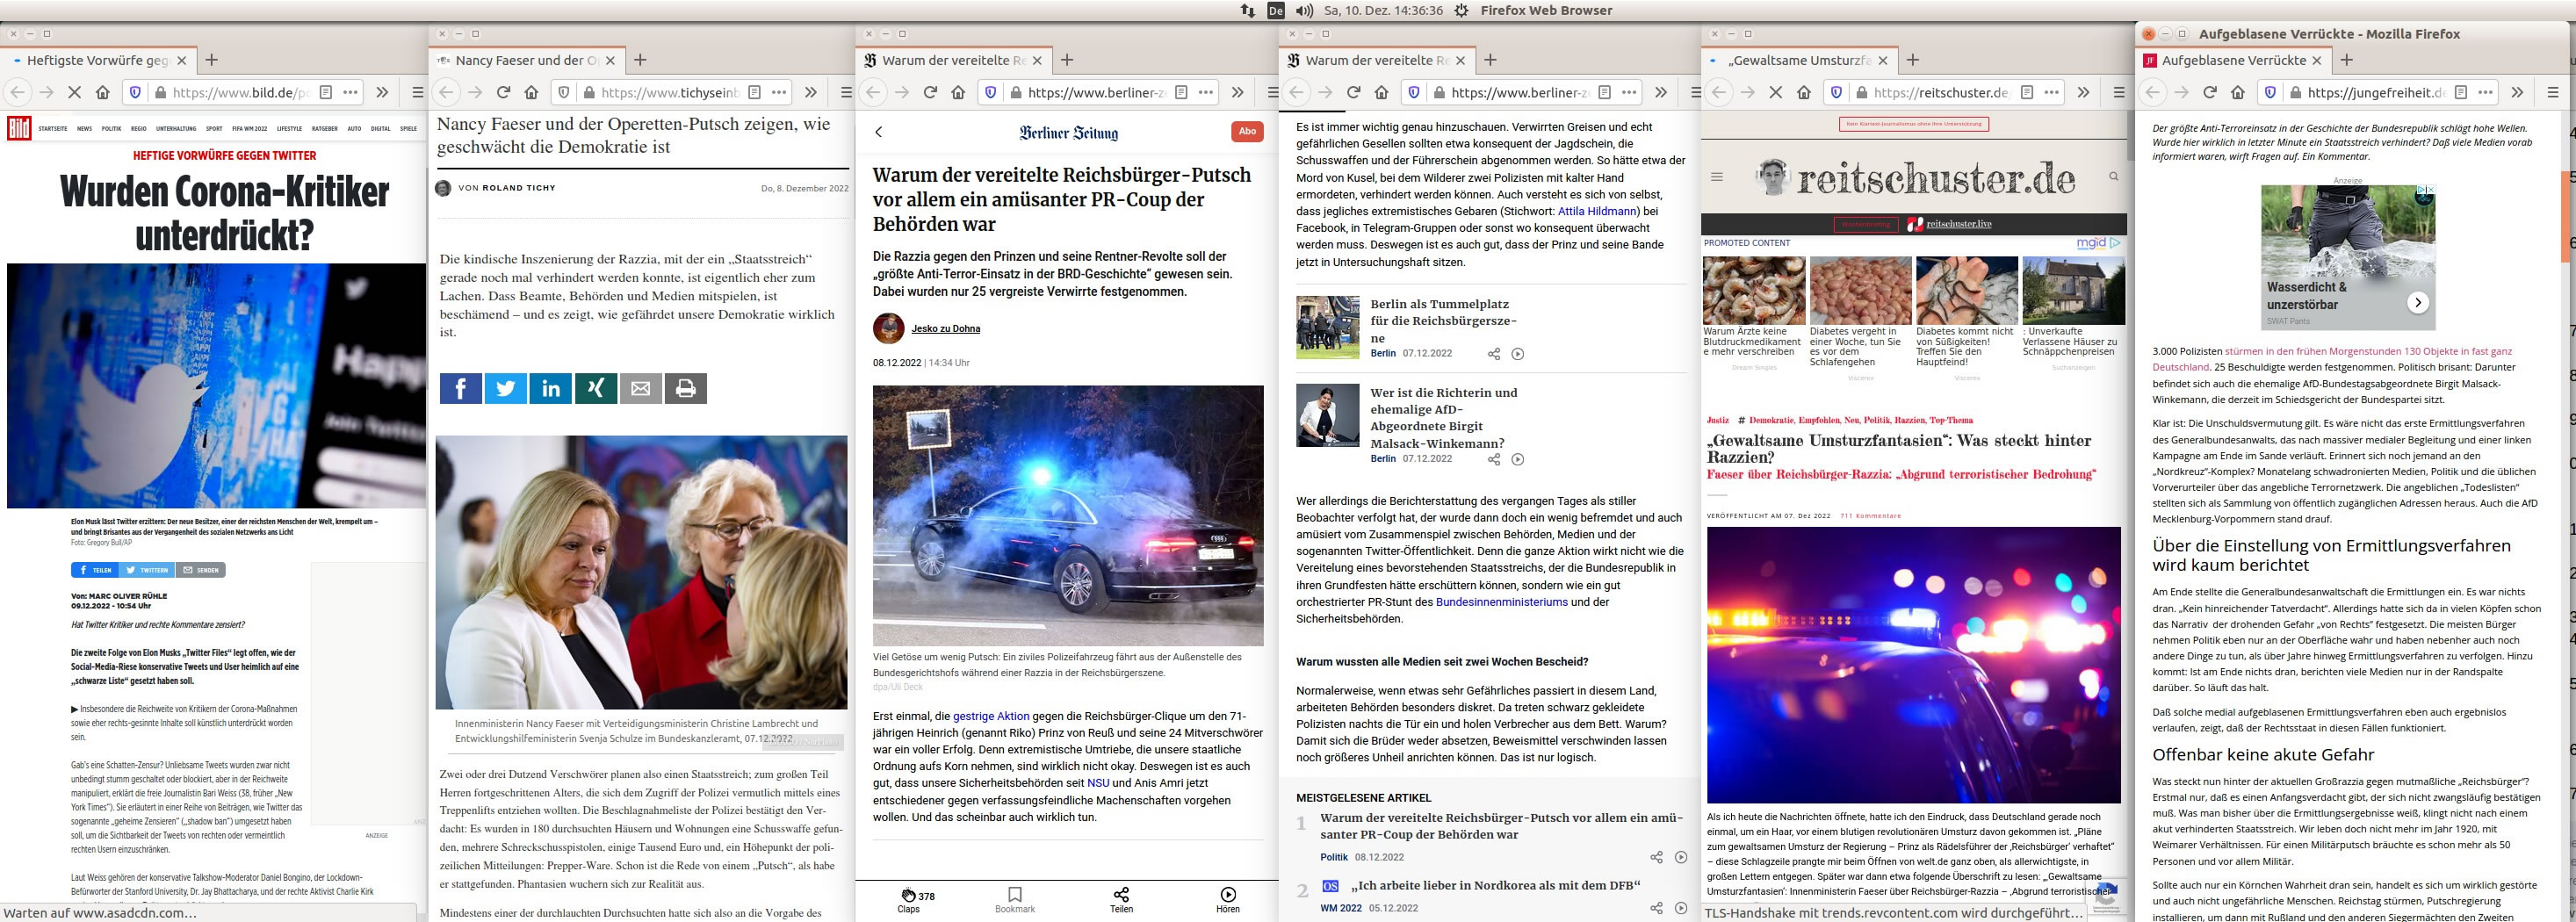The image size is (2576, 922).
Task: Go back with Berliner Zeitung page arrow
Action: [879, 132]
